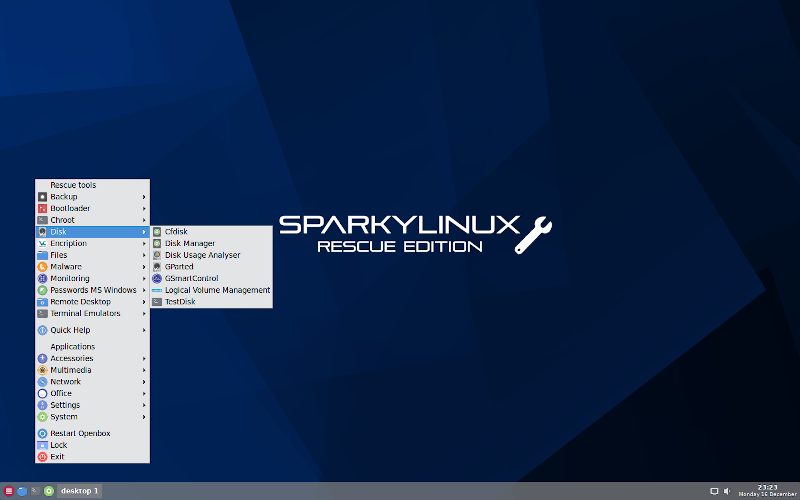Expand the Accessories submenu arrow
Image resolution: width=800 pixels, height=500 pixels.
144,359
